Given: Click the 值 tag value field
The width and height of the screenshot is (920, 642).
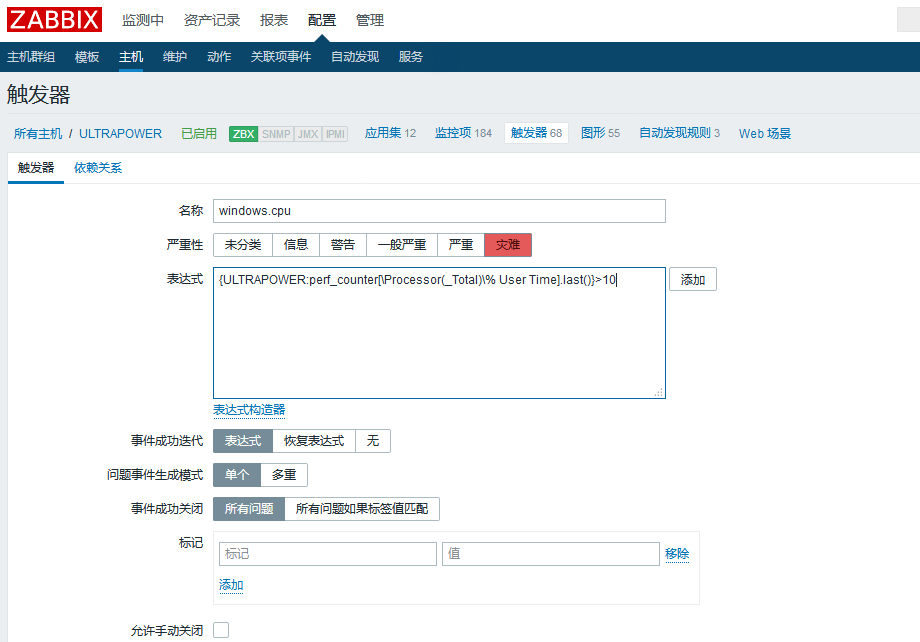Looking at the screenshot, I should tap(550, 553).
